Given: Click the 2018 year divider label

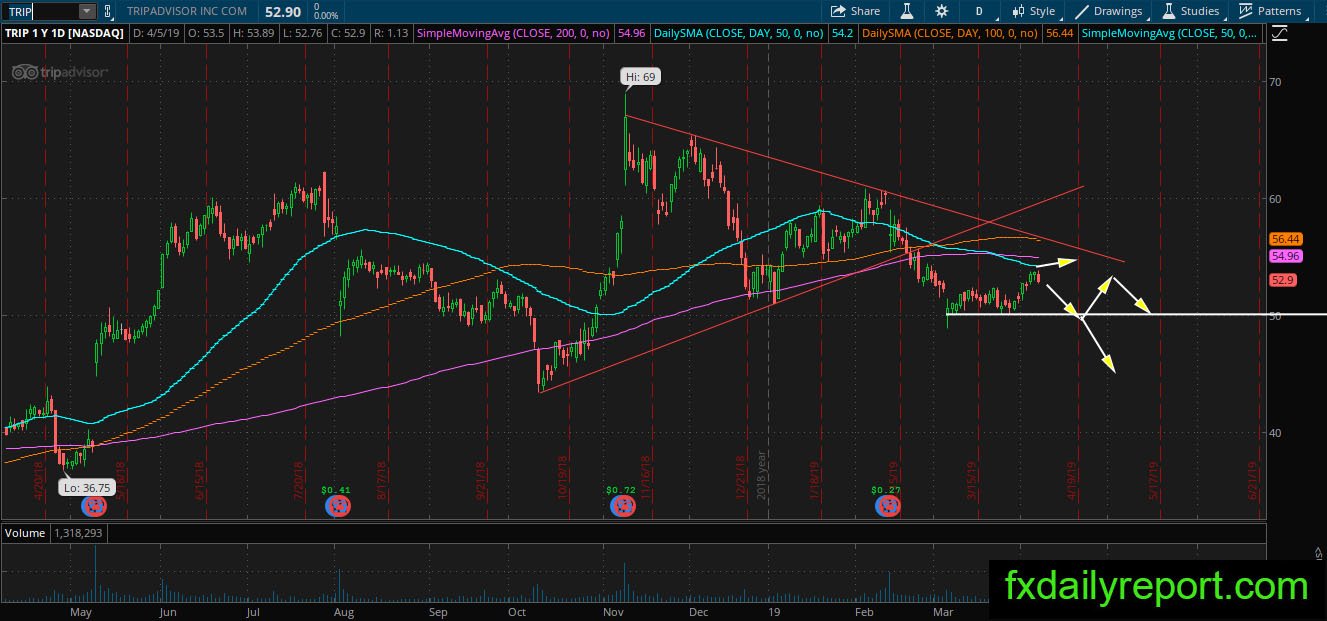Looking at the screenshot, I should [x=760, y=476].
